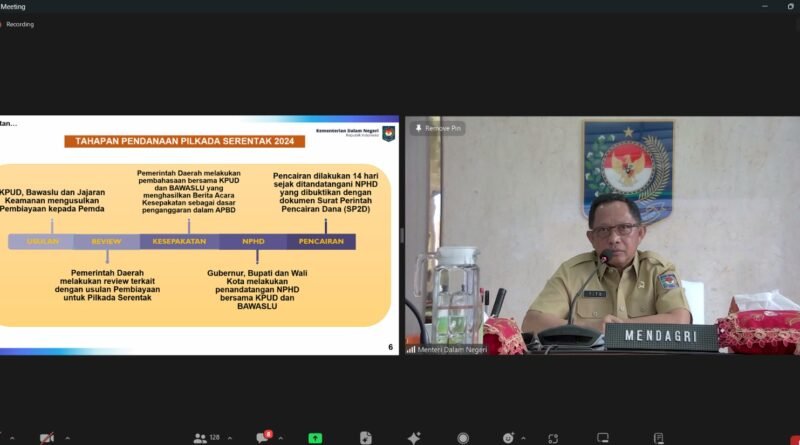The height and width of the screenshot is (445, 800).
Task: Click the Meeting window title
Action: 13,6
